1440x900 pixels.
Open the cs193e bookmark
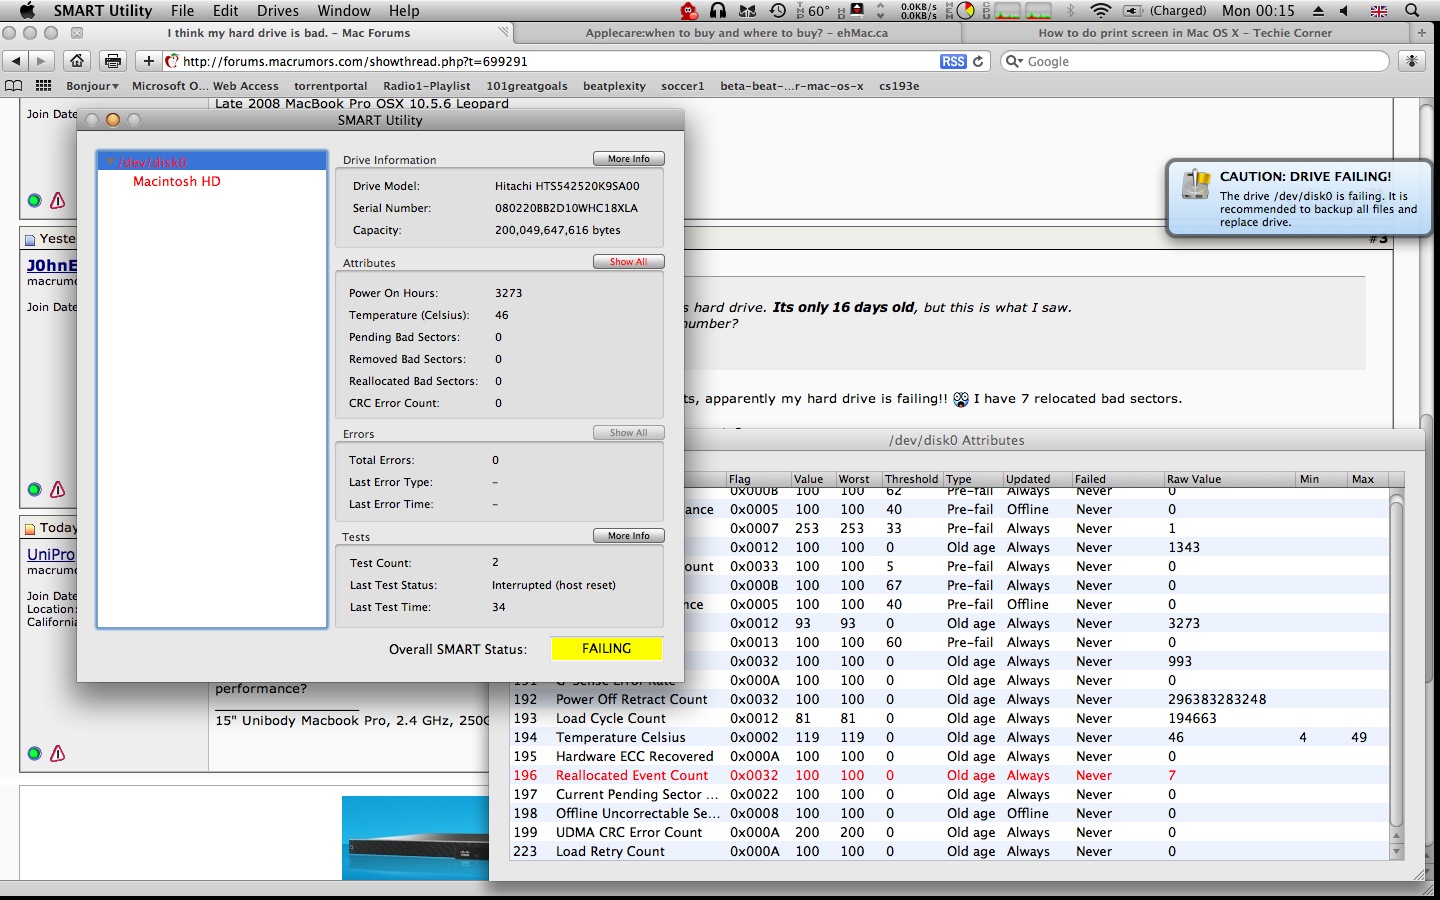point(899,86)
